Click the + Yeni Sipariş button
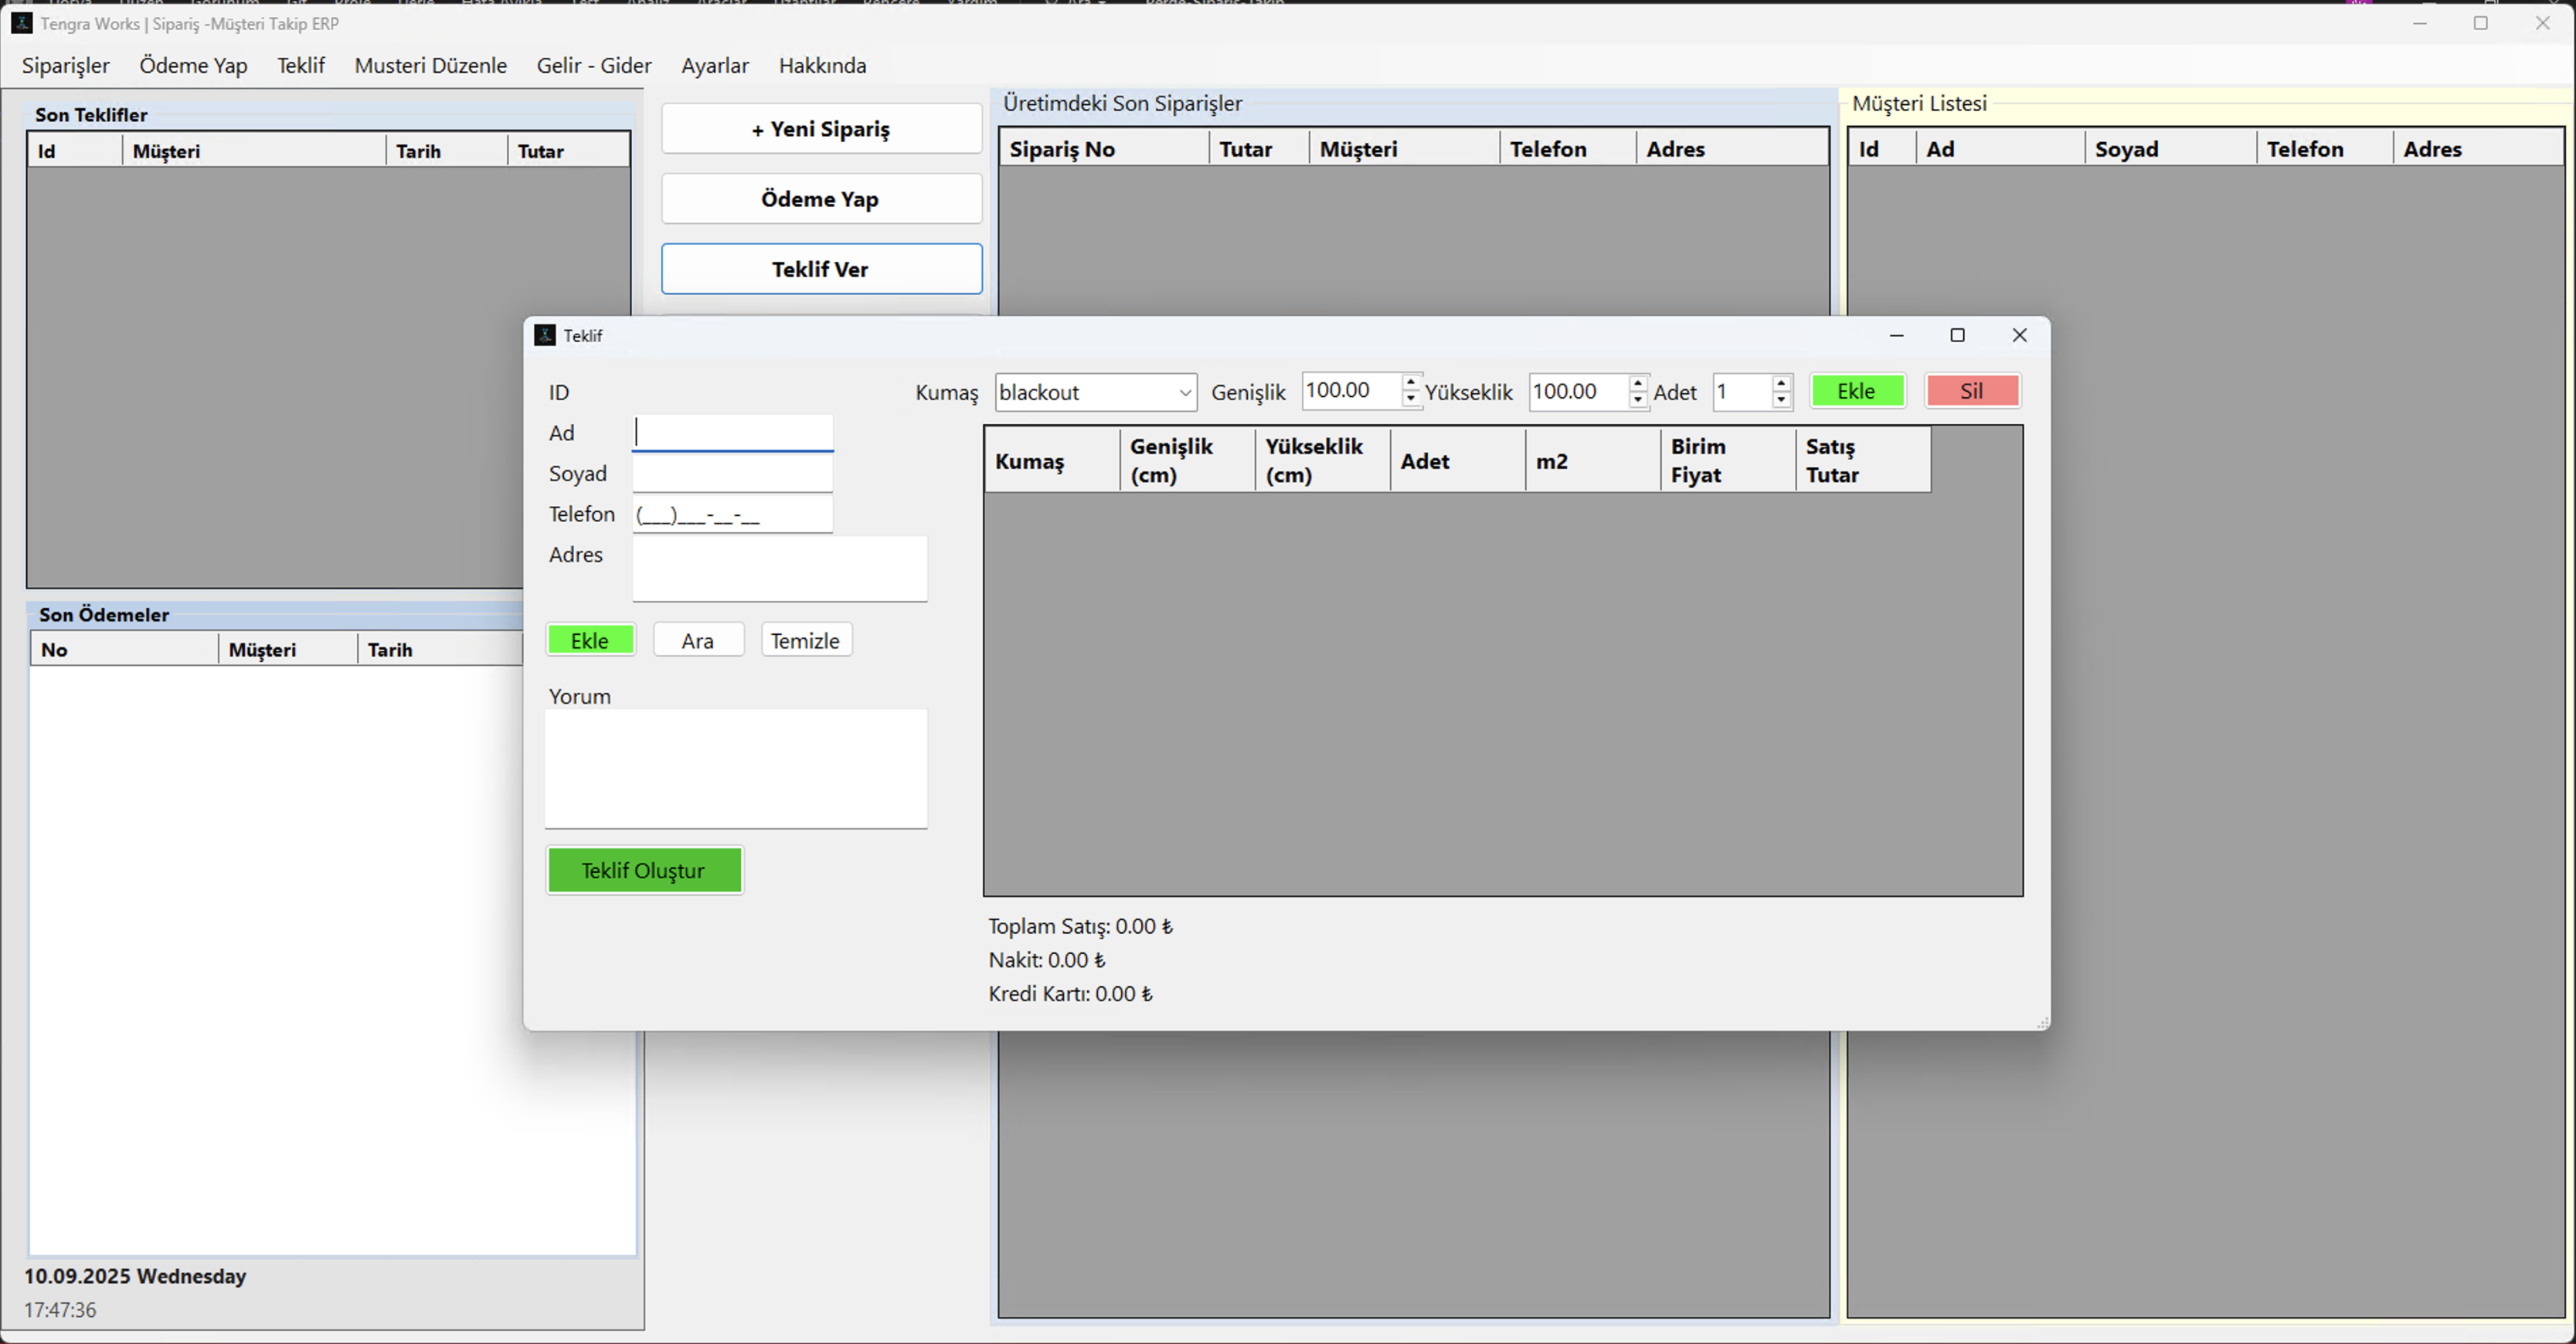This screenshot has height=1344, width=2576. [x=821, y=129]
